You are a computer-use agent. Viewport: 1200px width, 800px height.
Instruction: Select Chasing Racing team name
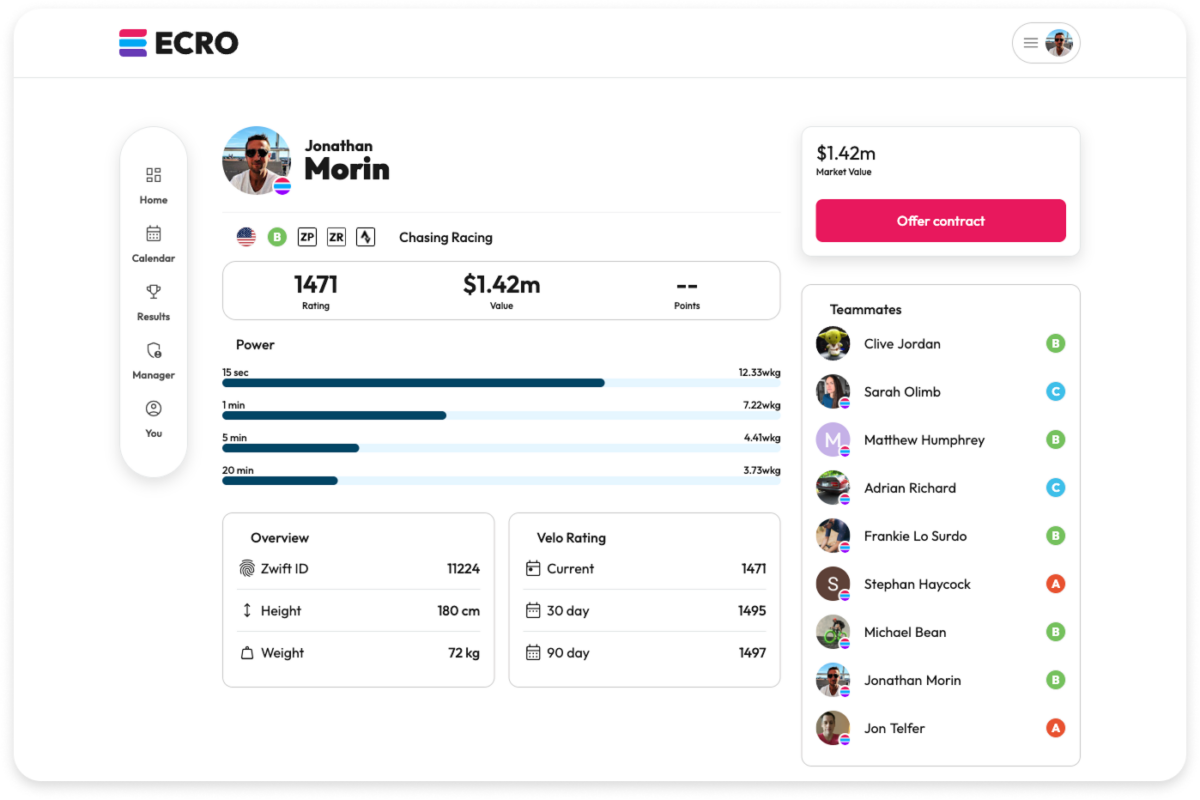(445, 237)
